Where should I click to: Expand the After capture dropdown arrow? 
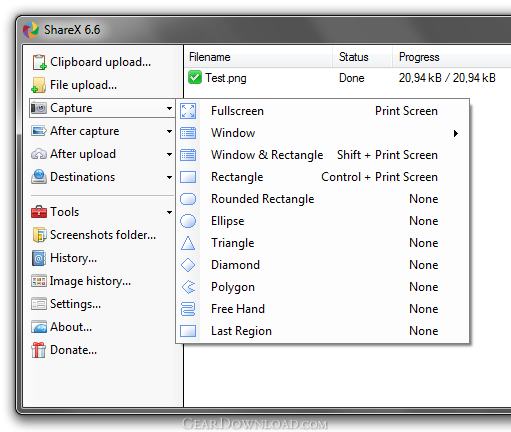click(169, 131)
